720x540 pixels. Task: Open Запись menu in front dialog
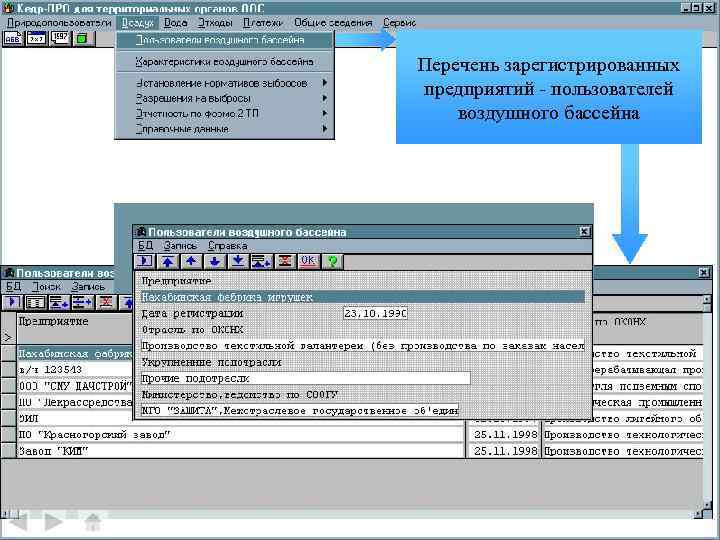click(x=180, y=245)
